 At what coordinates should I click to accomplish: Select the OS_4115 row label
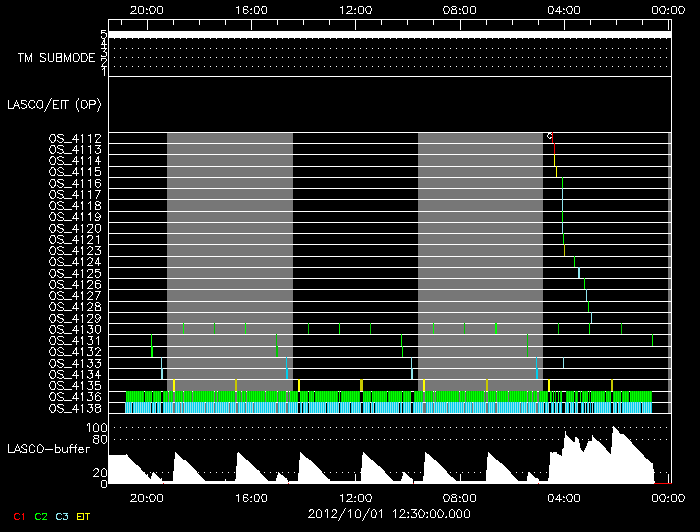coord(75,172)
